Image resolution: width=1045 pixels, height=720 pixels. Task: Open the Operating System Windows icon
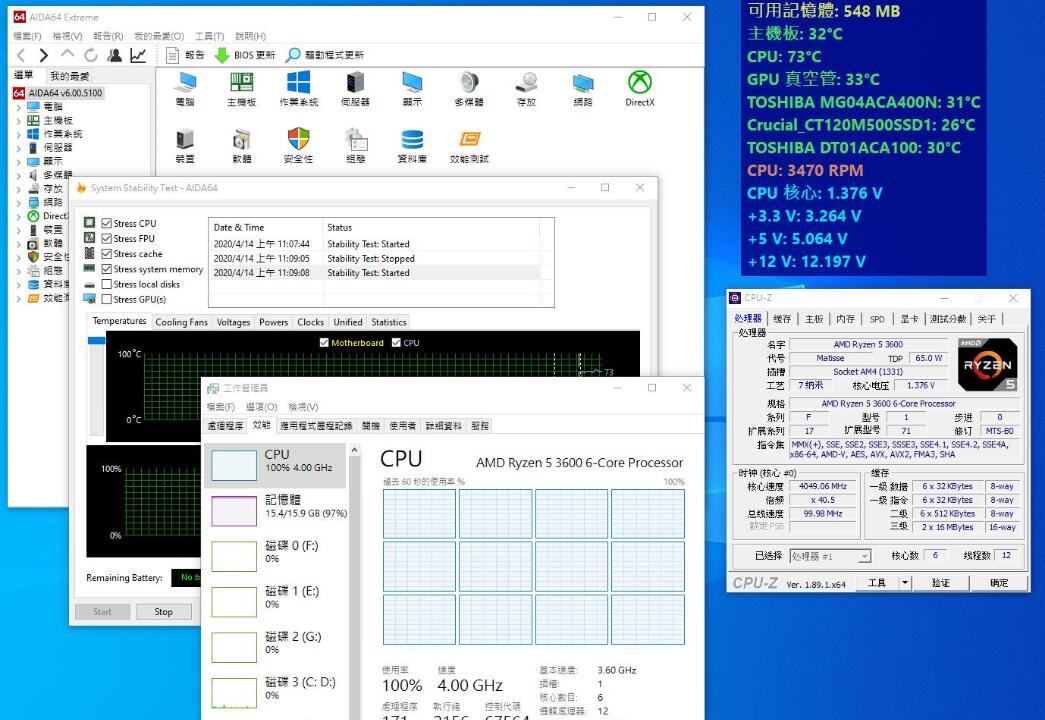(x=299, y=89)
